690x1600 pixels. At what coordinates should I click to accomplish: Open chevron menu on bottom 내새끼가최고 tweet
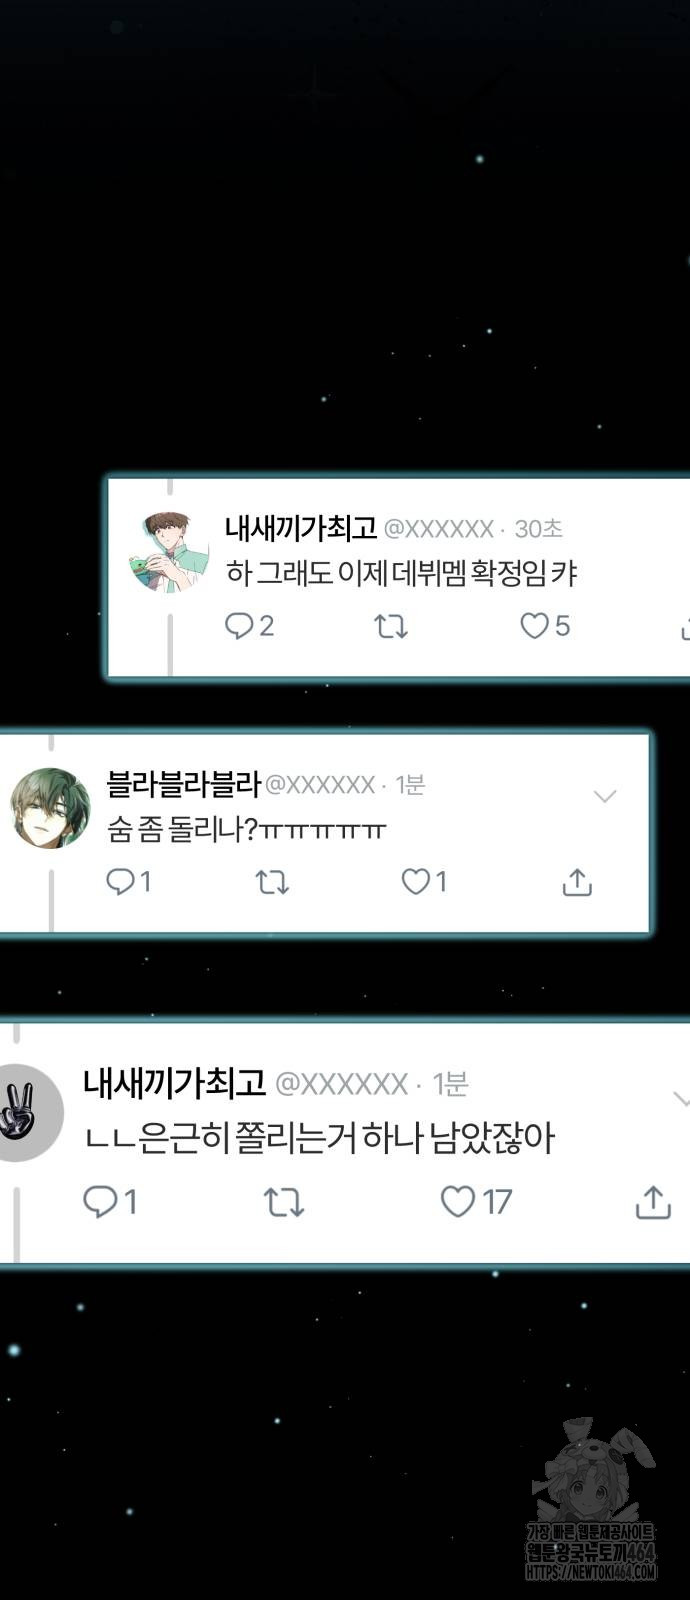point(682,1100)
